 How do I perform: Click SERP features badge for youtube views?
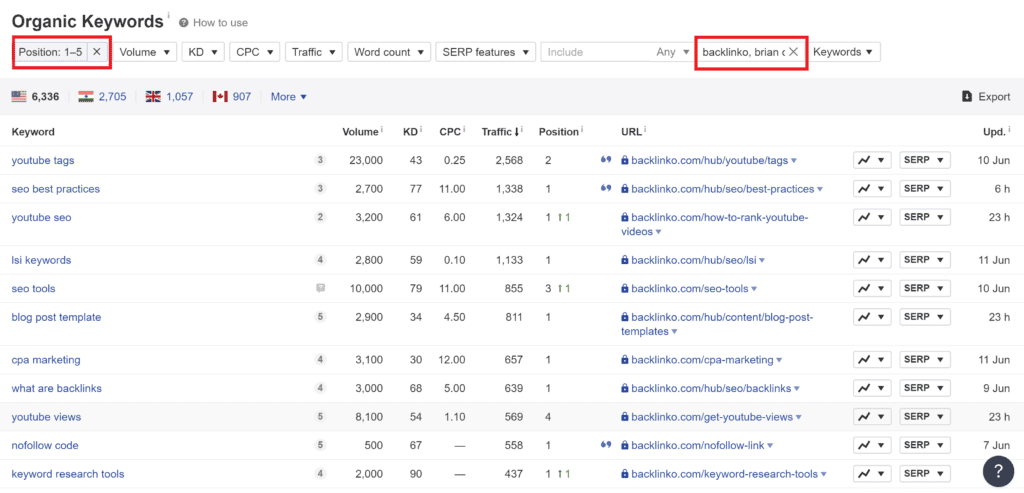(320, 417)
